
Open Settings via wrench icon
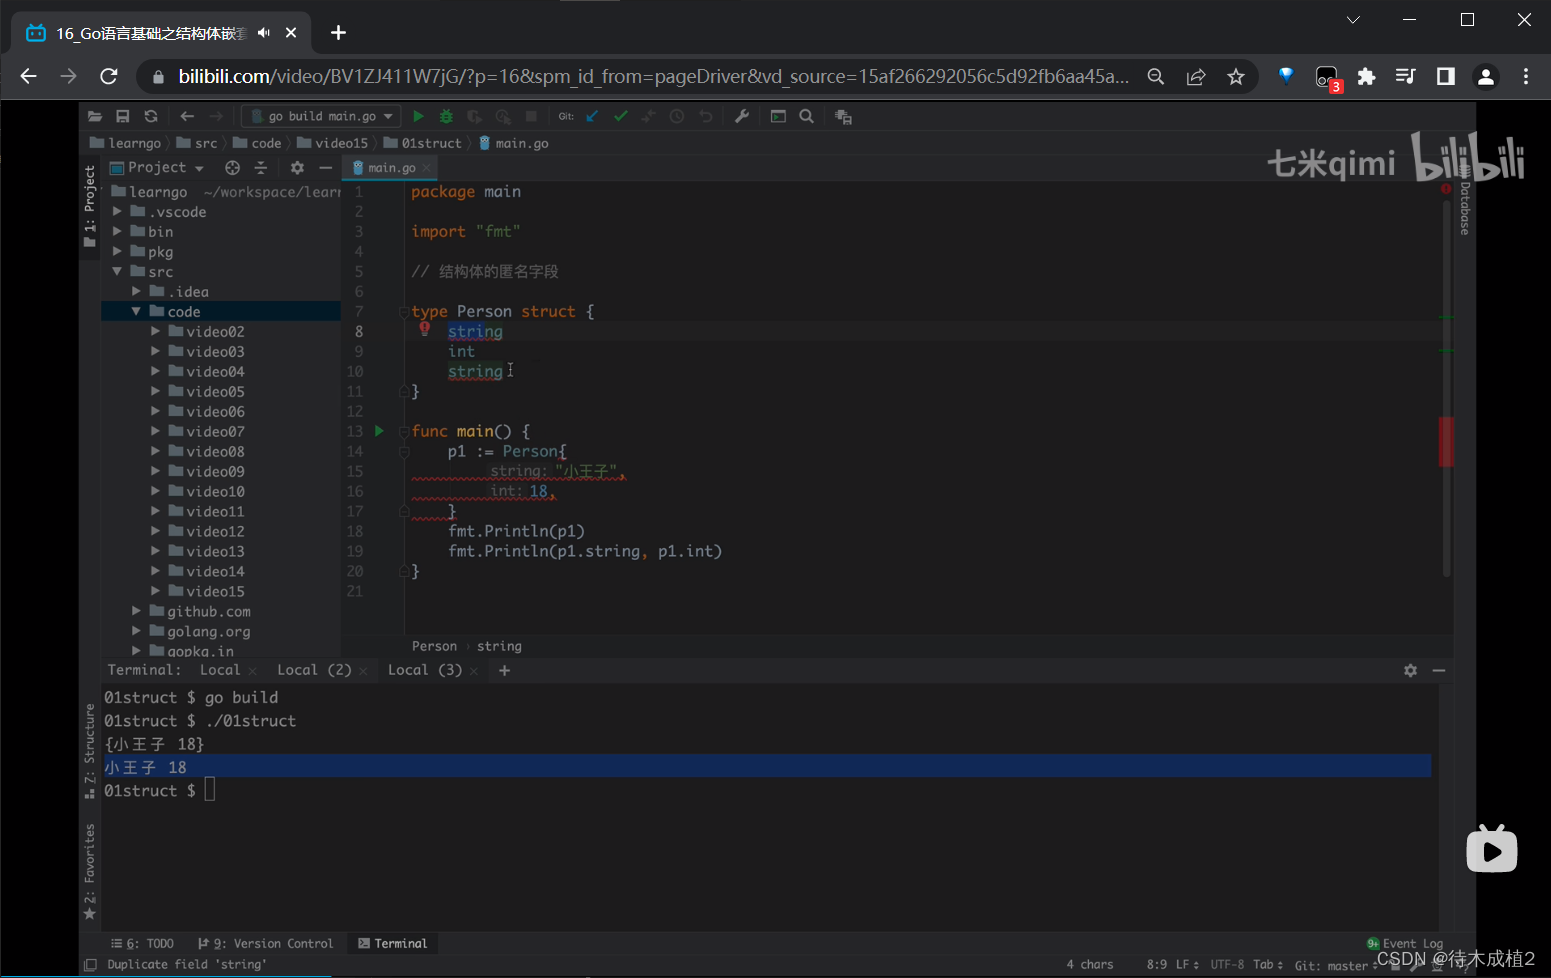742,117
